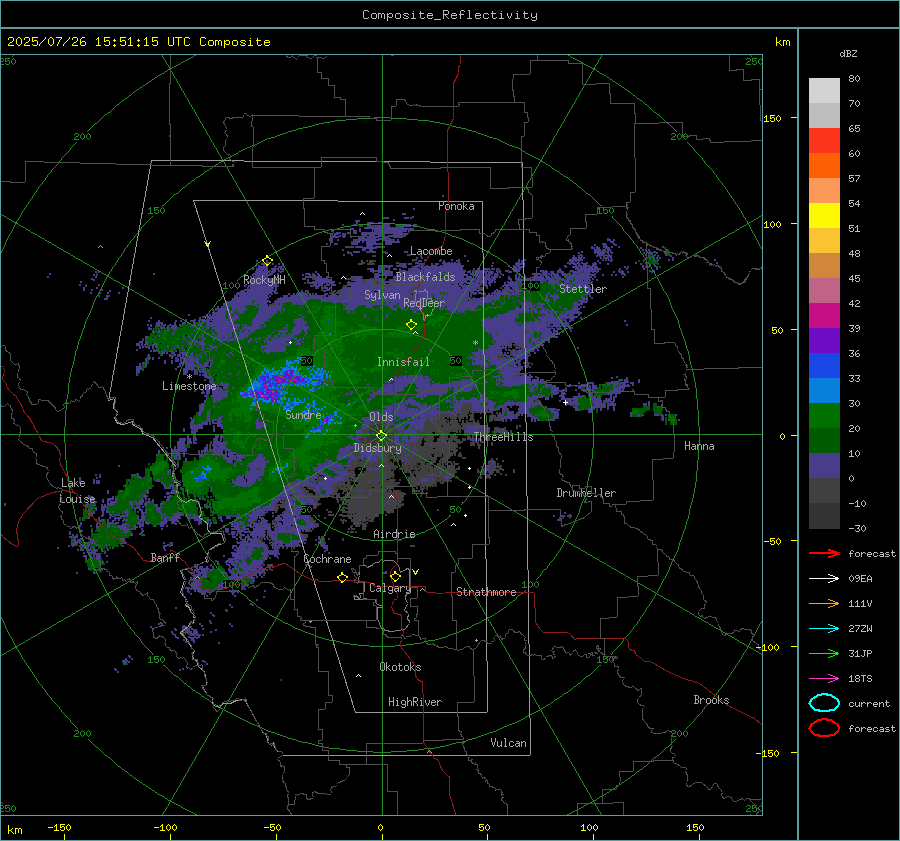900x841 pixels.
Task: Click the Brooks label
Action: 711,700
